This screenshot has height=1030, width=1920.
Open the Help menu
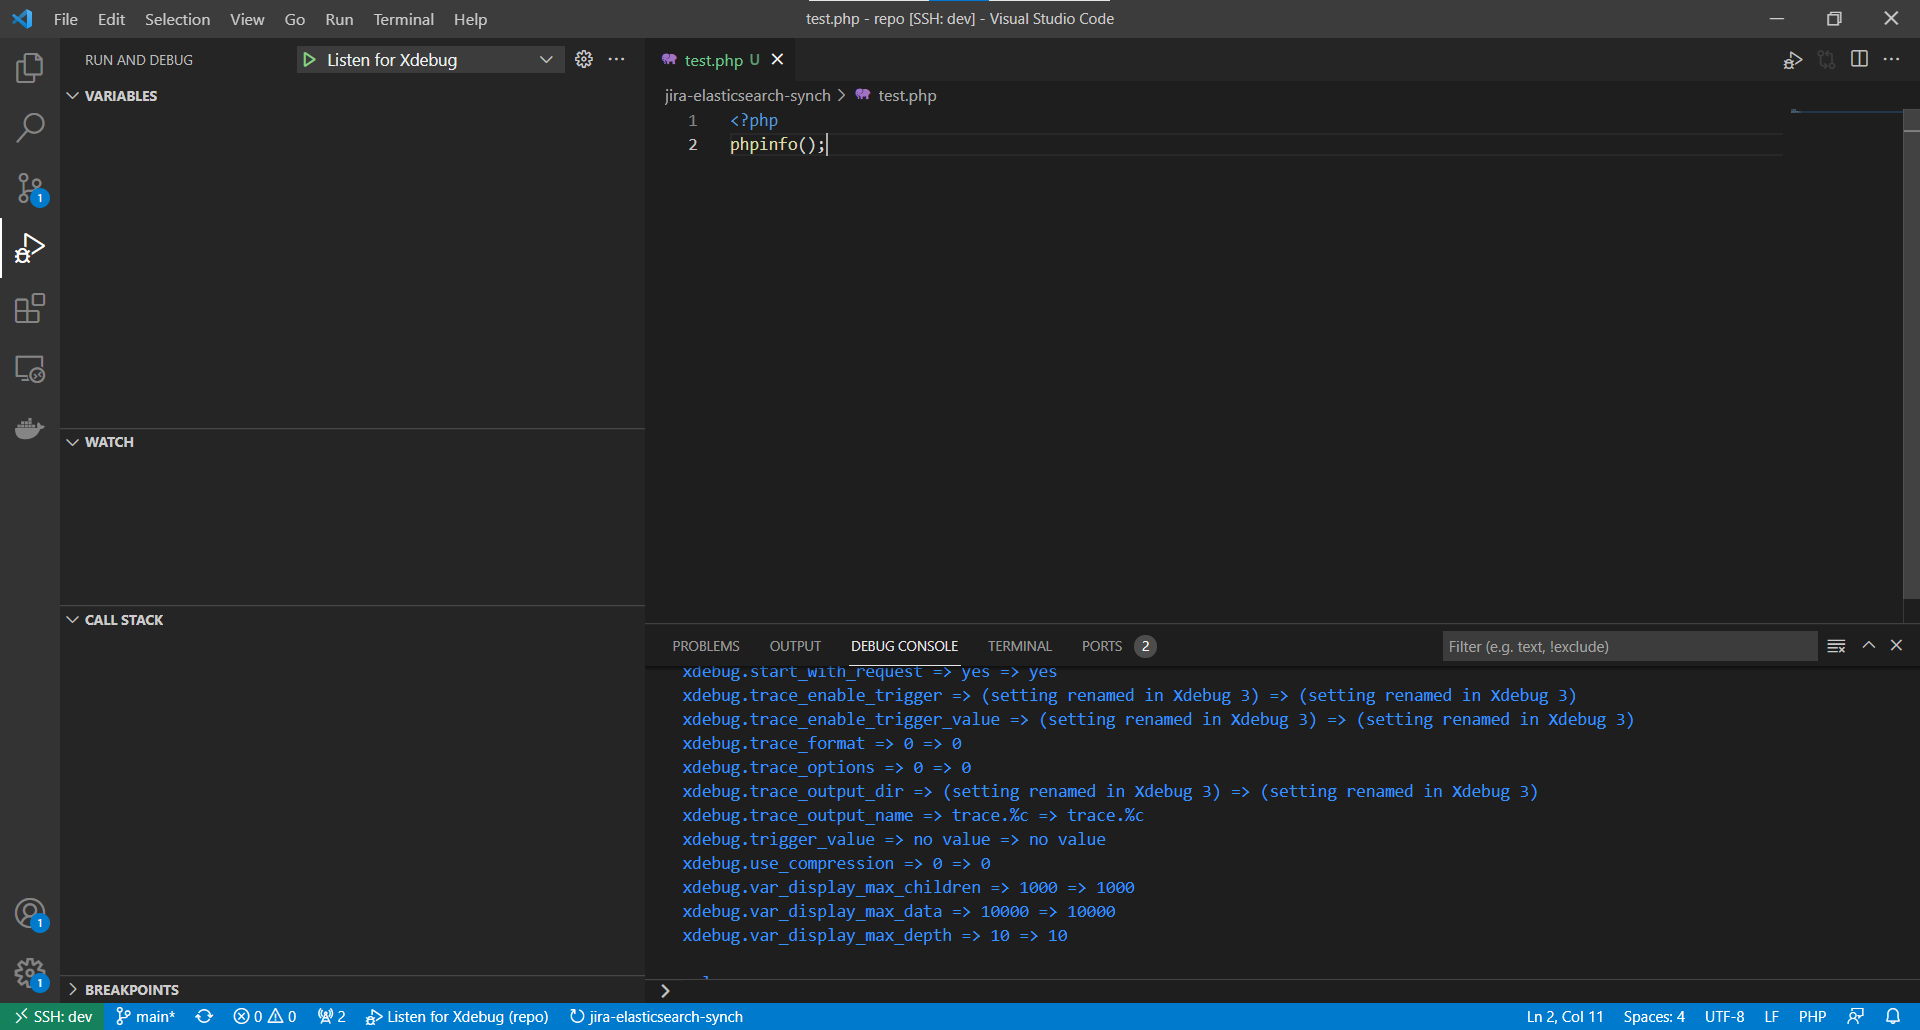coord(470,19)
